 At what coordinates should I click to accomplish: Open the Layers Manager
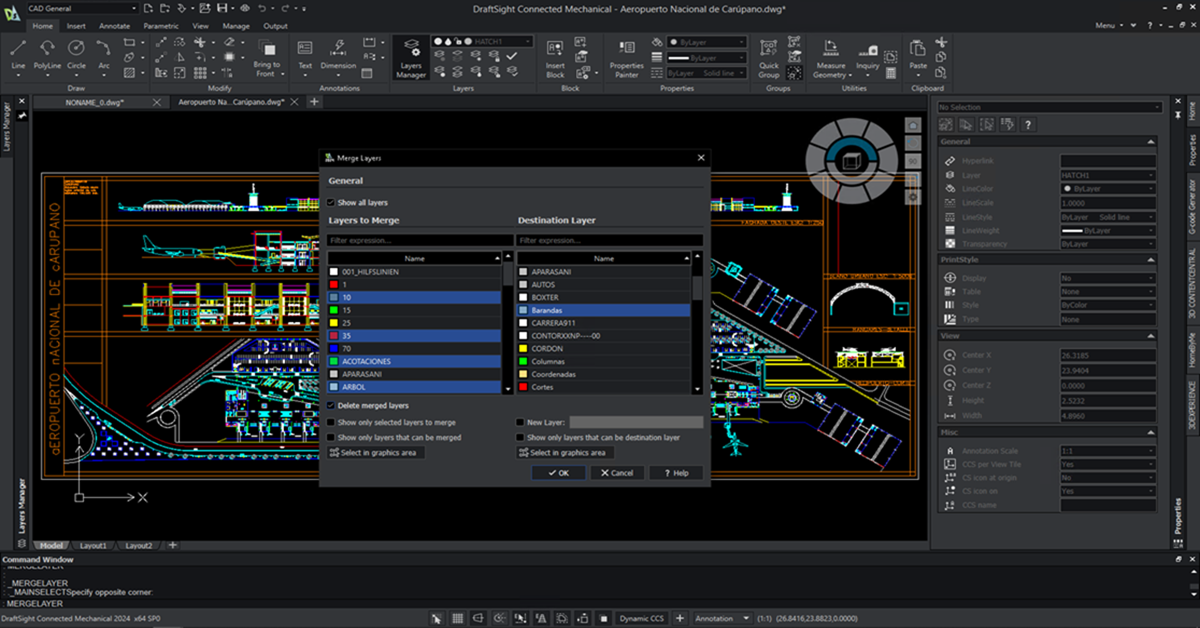411,55
